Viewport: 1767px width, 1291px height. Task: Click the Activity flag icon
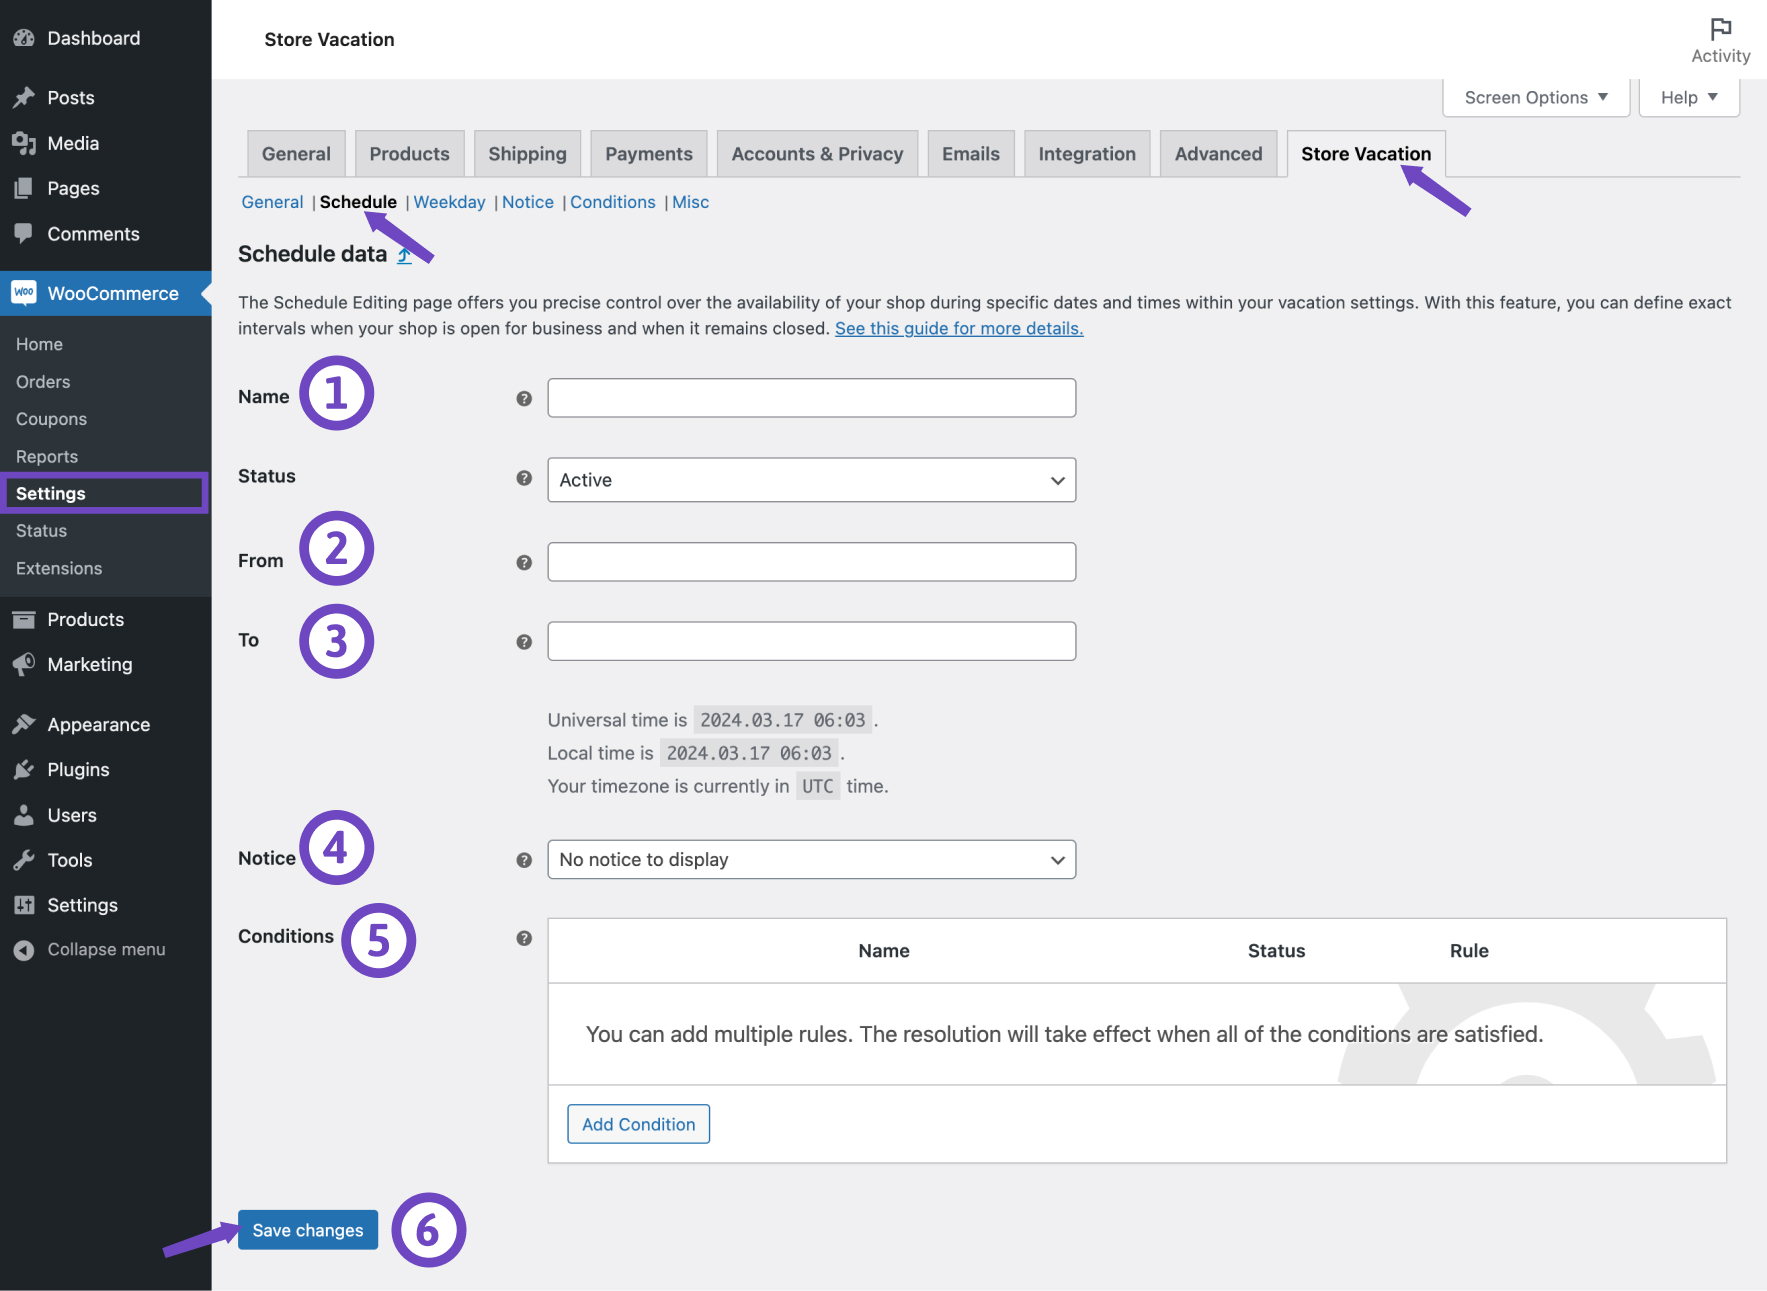point(1720,28)
